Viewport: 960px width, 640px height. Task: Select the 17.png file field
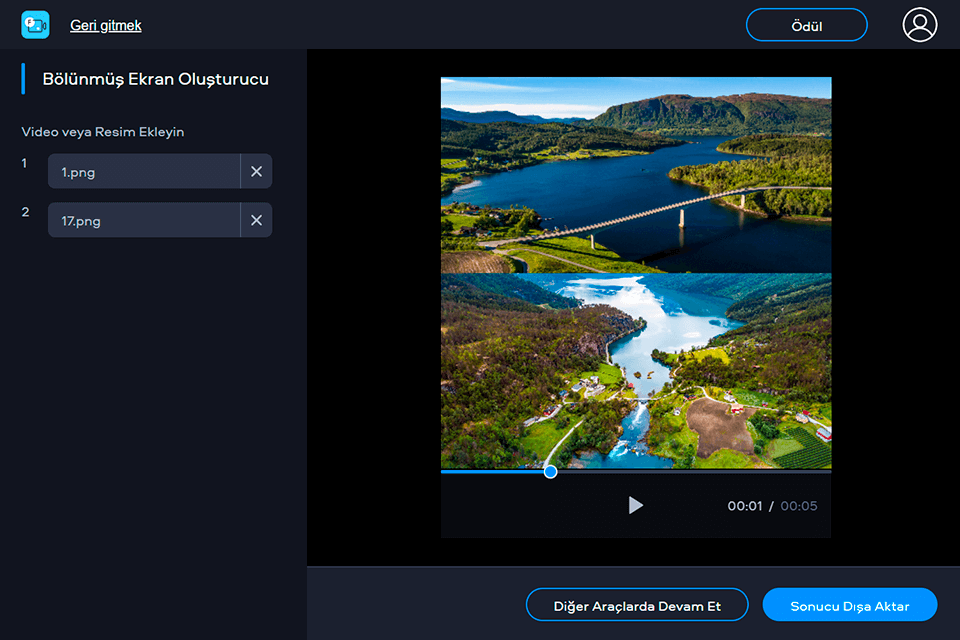point(144,220)
